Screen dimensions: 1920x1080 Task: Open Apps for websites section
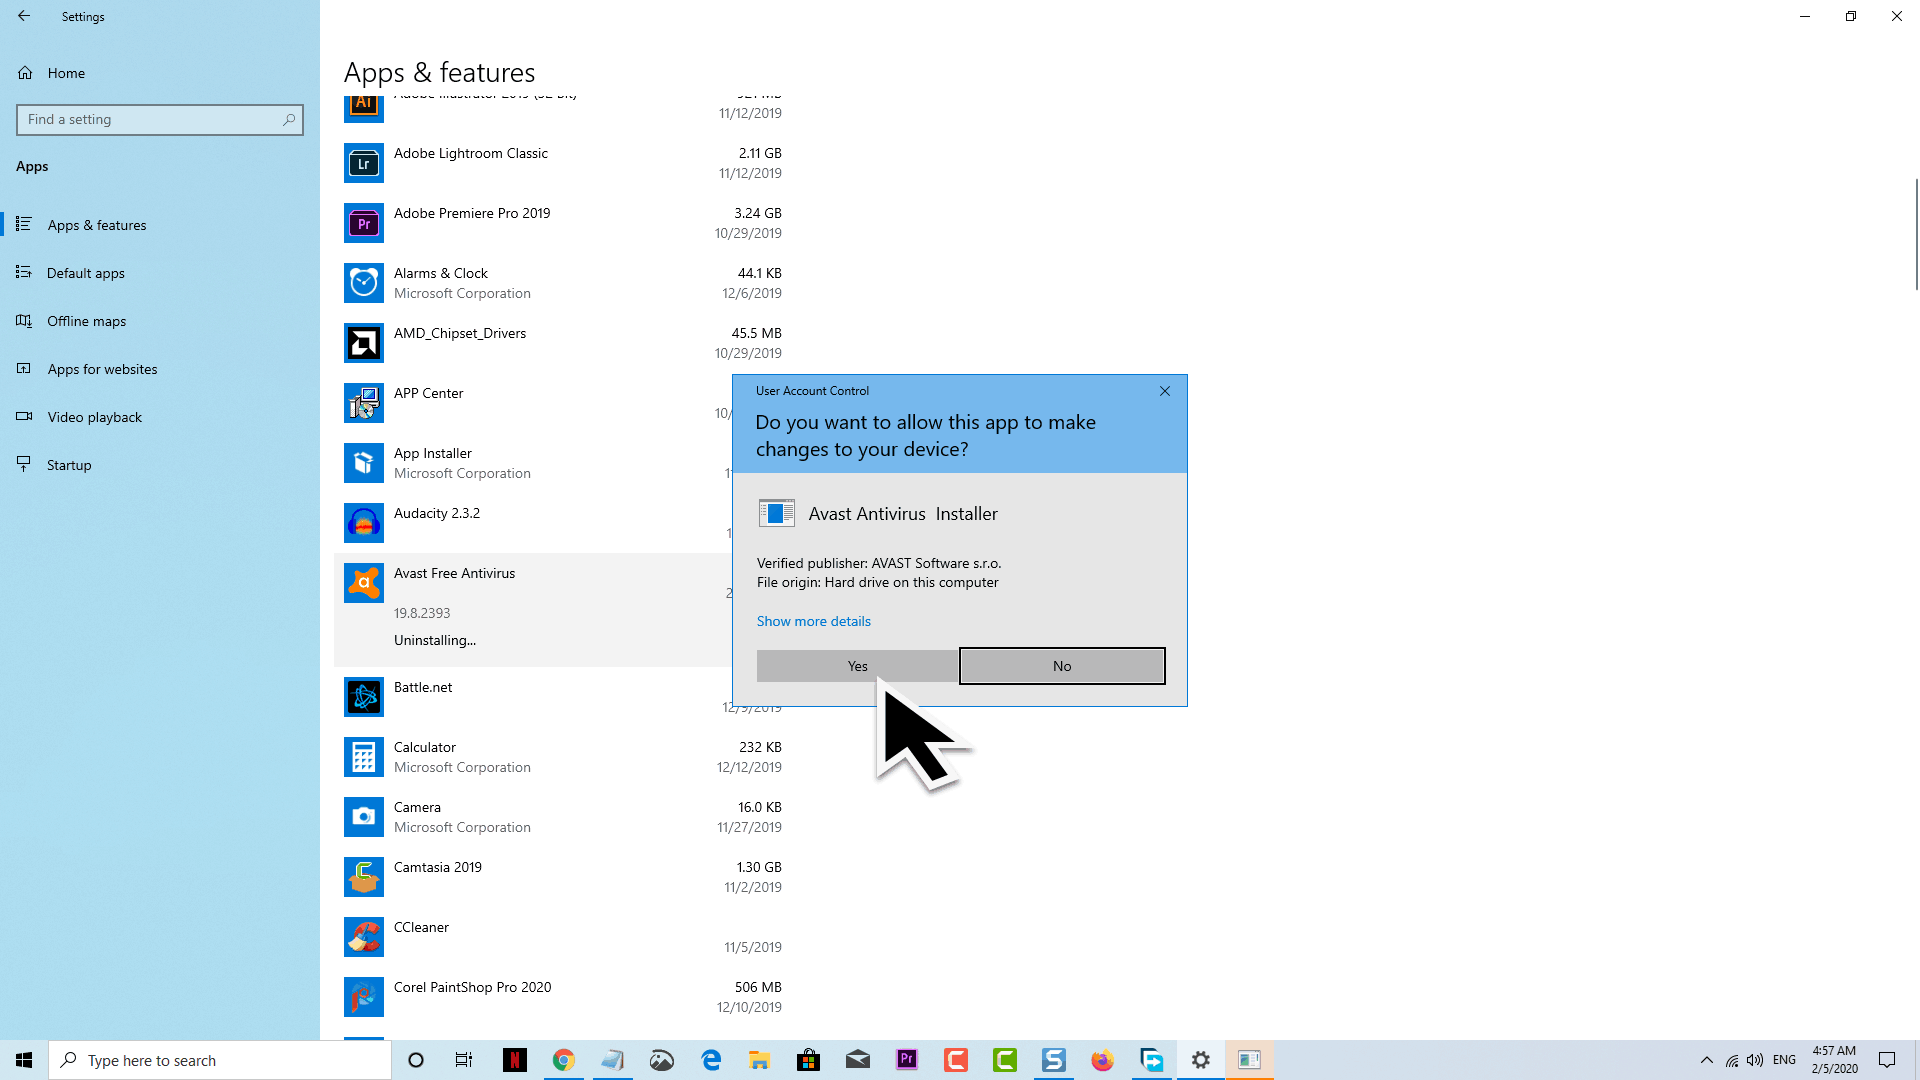tap(103, 369)
